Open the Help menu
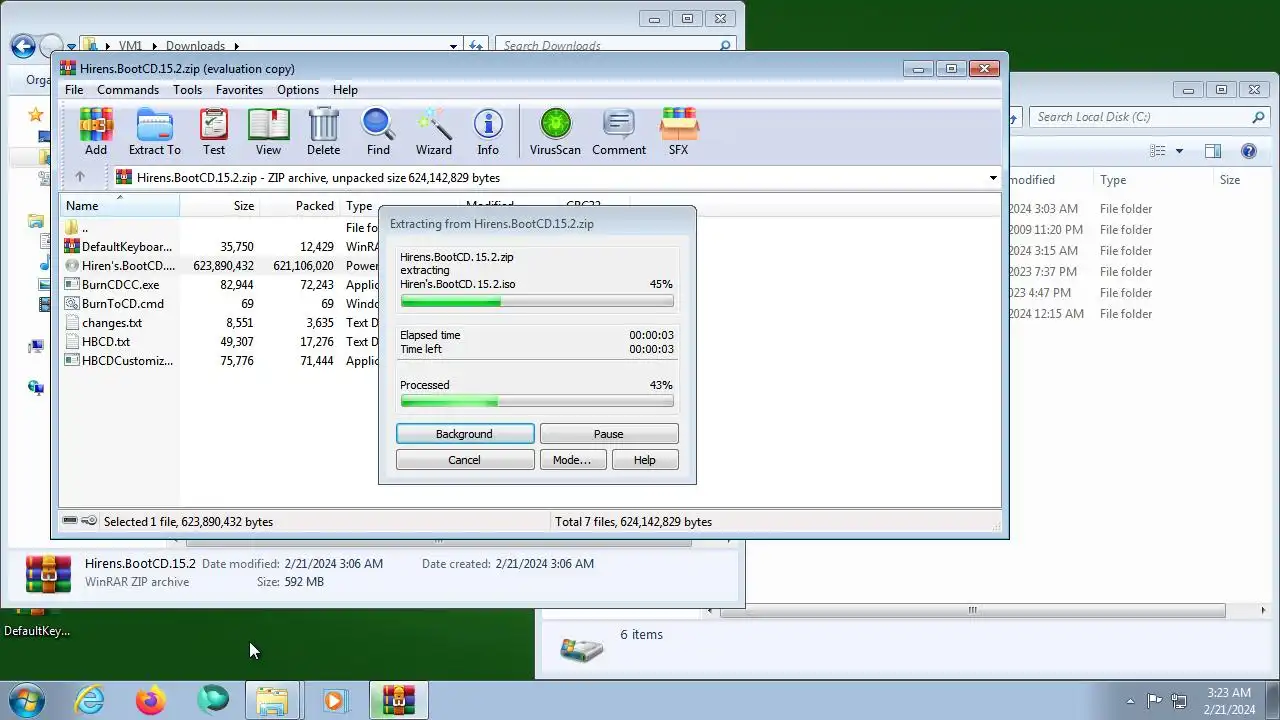 (345, 90)
